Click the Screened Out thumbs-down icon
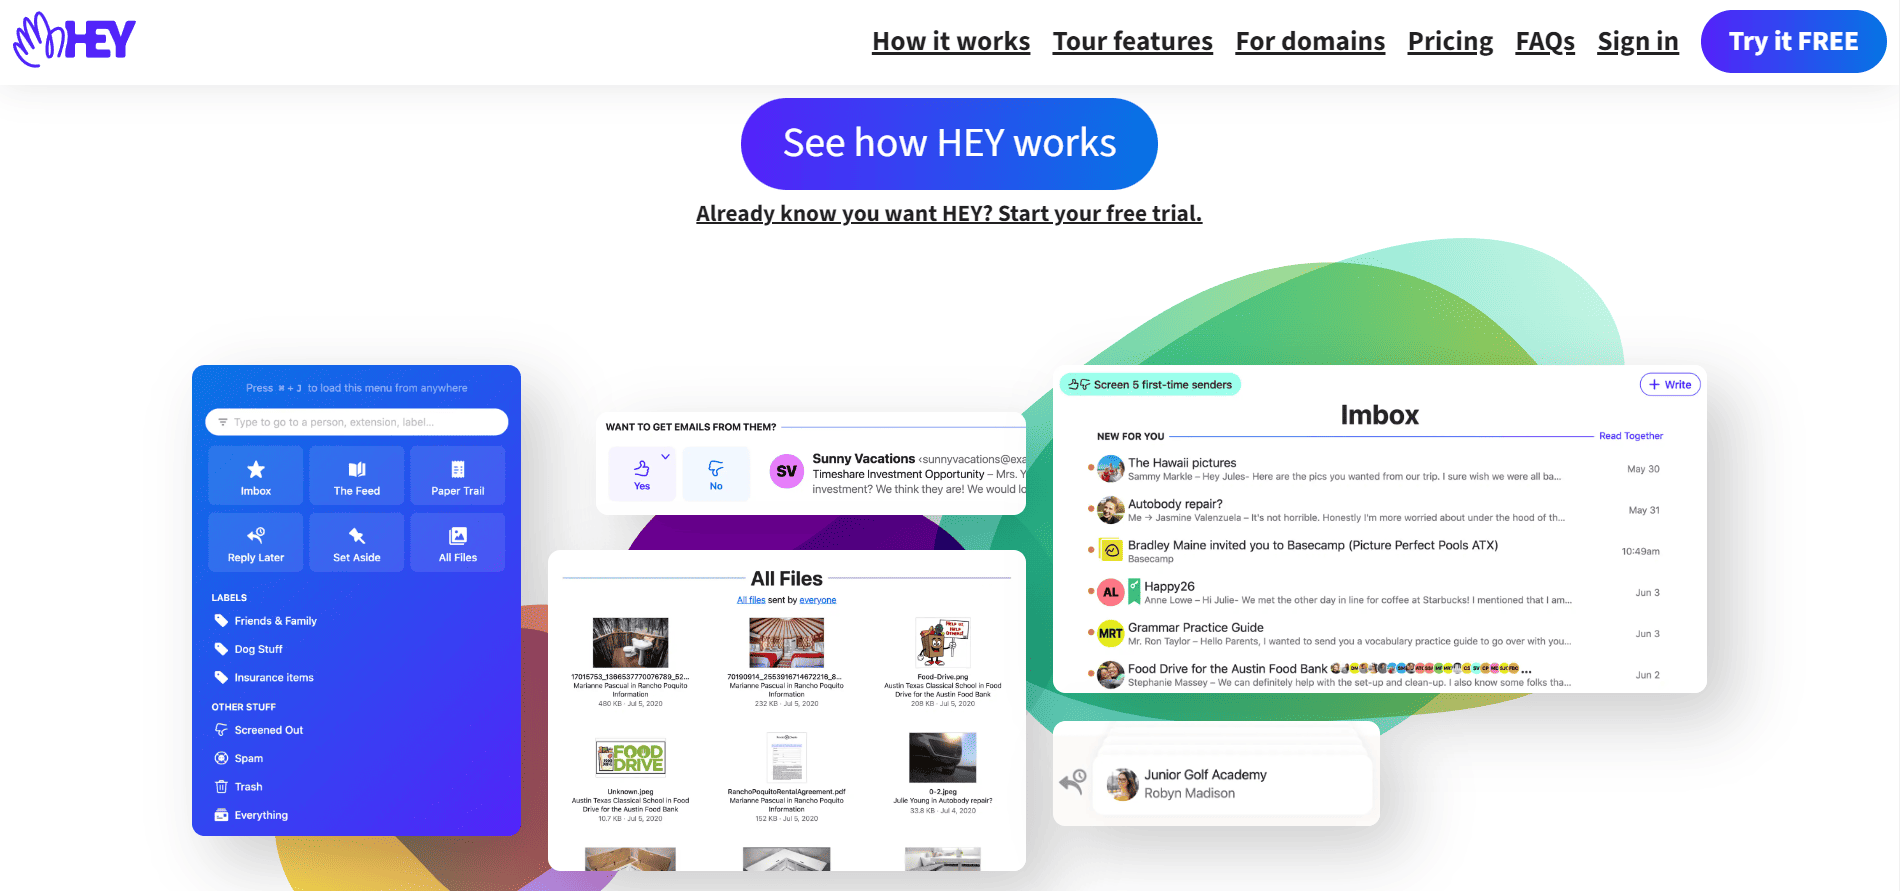The height and width of the screenshot is (891, 1900). [x=221, y=730]
